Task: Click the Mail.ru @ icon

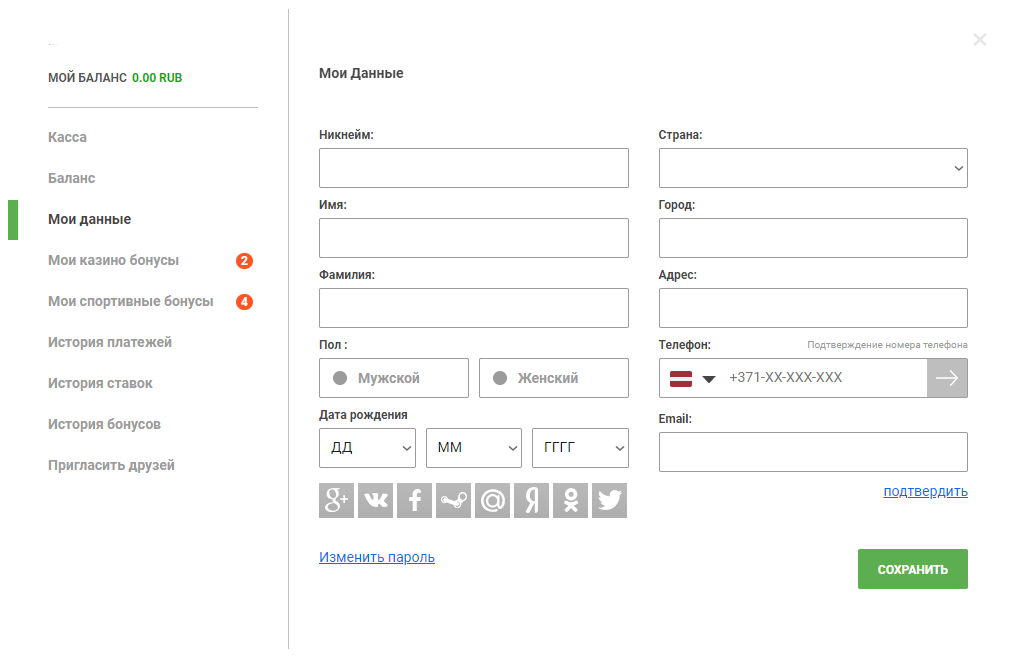Action: (493, 500)
